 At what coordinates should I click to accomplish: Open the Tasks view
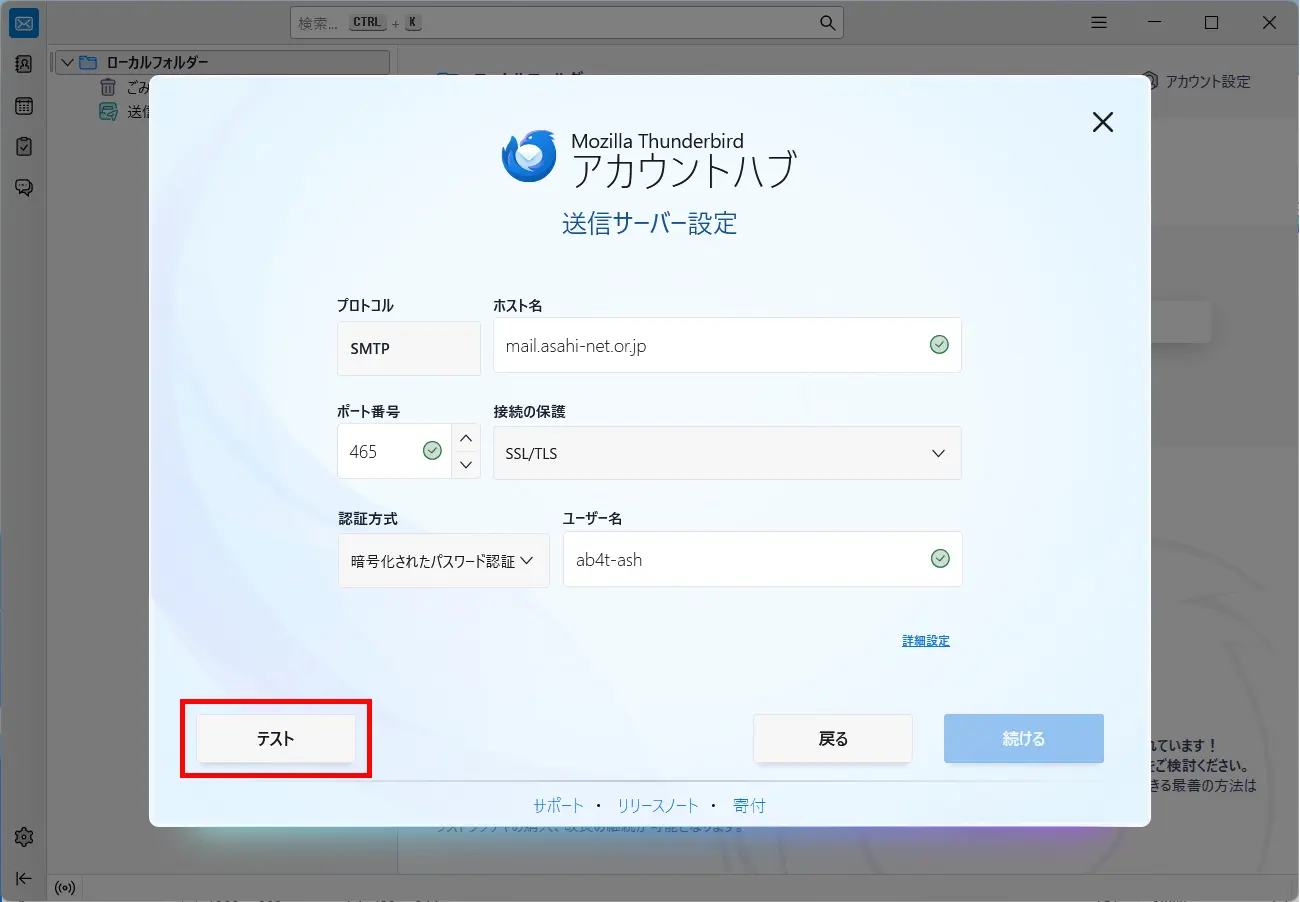[x=23, y=146]
